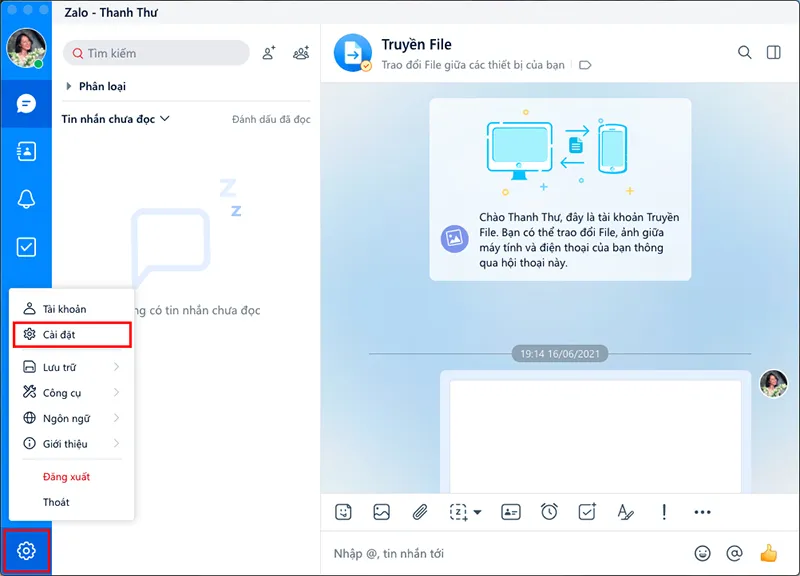Open the screenshot tool dropdown arrow
Image resolution: width=800 pixels, height=576 pixels.
[477, 513]
